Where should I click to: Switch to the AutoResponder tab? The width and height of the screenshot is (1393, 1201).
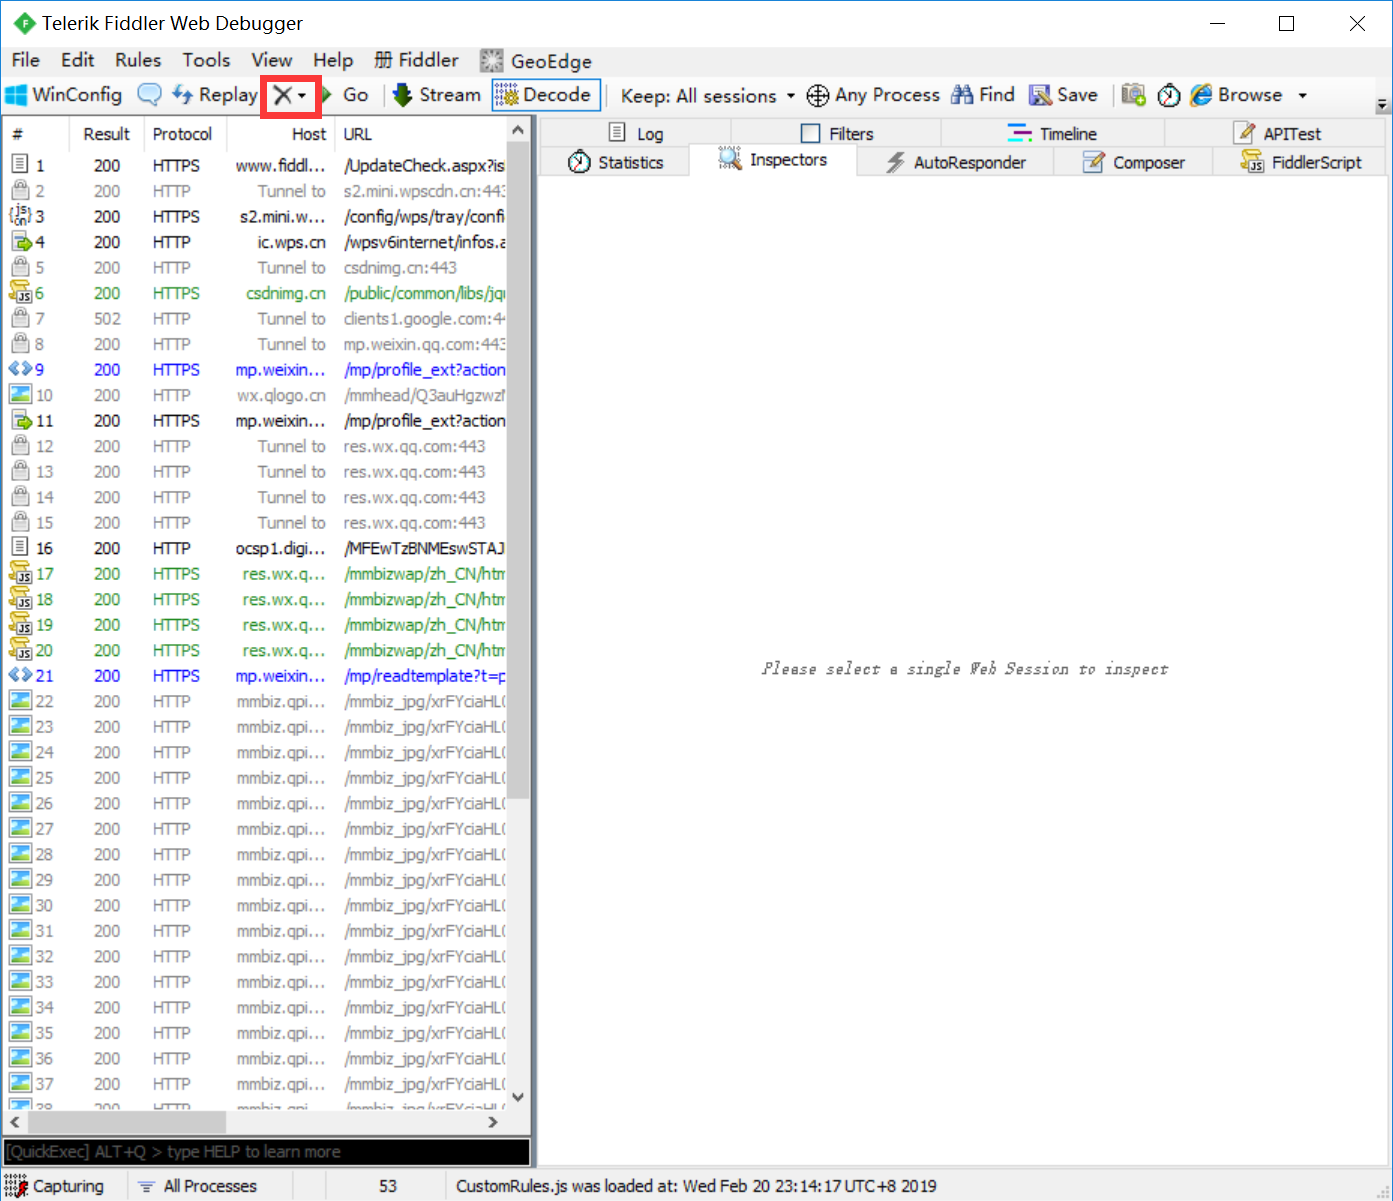coord(956,162)
